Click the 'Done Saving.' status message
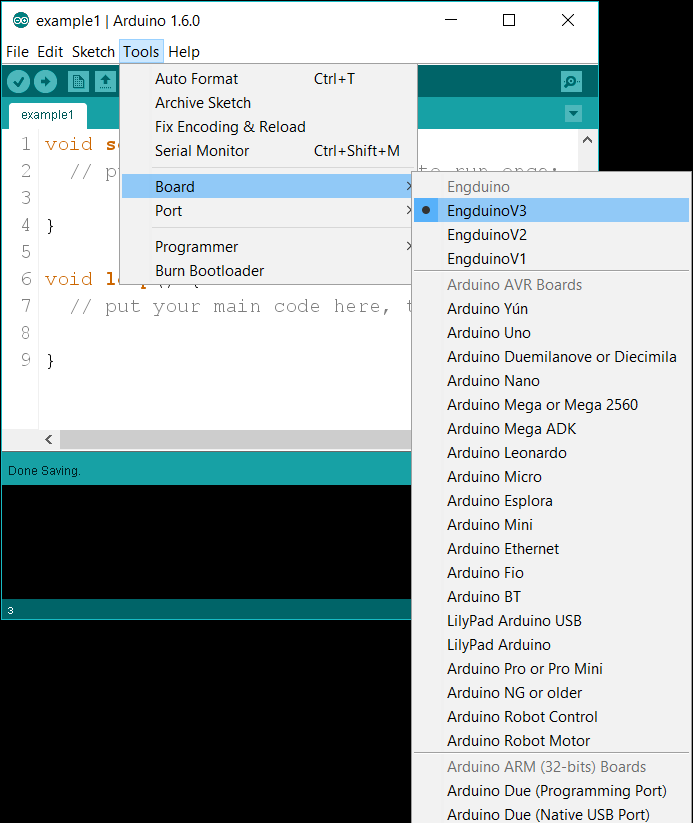 44,471
